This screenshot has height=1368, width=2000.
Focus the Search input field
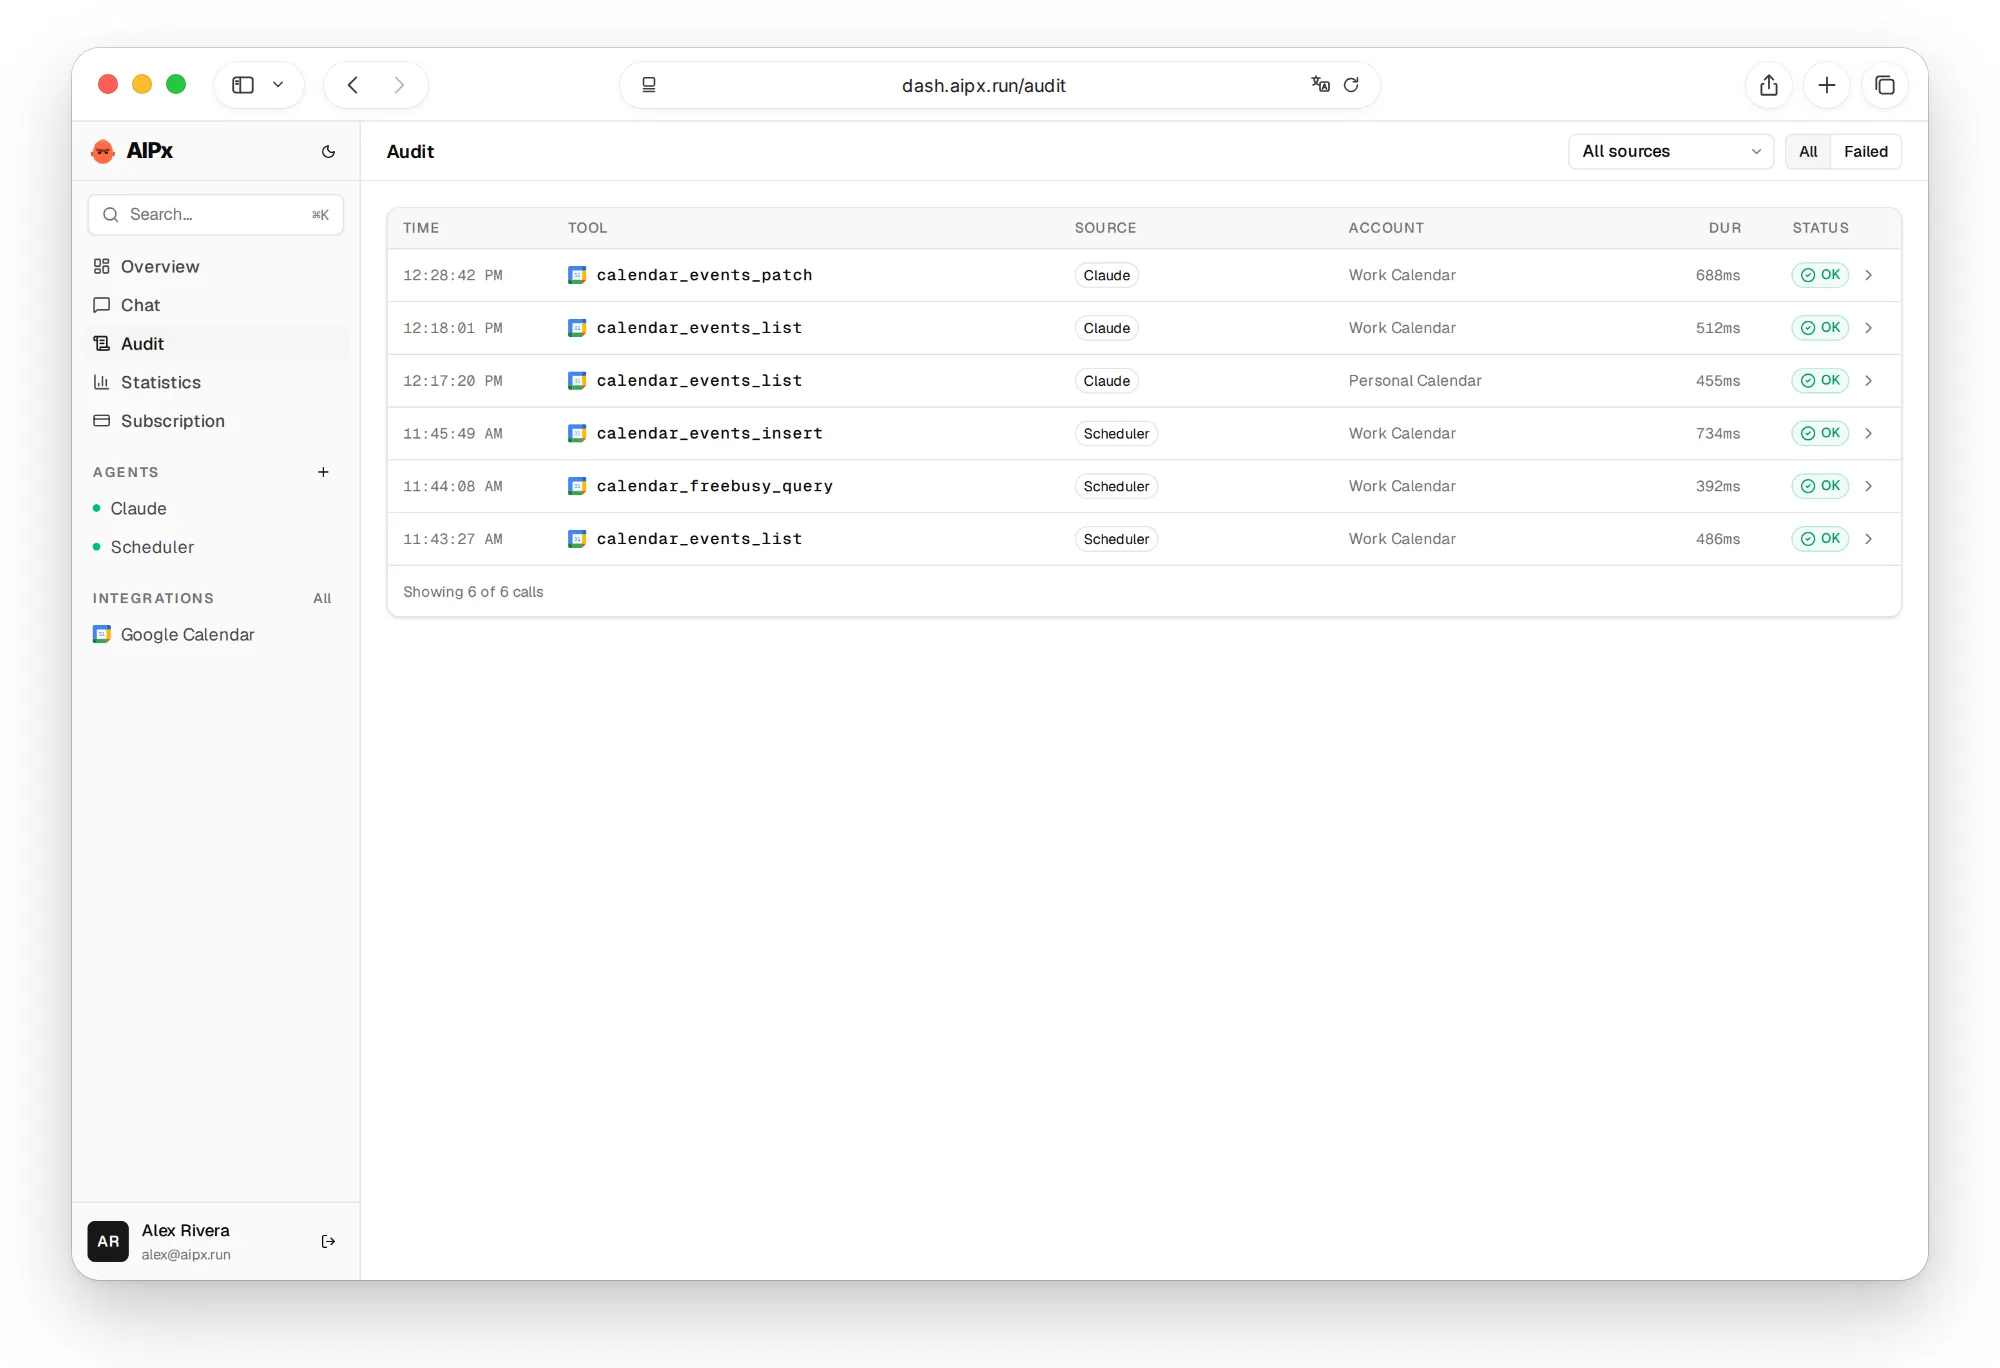pyautogui.click(x=216, y=215)
